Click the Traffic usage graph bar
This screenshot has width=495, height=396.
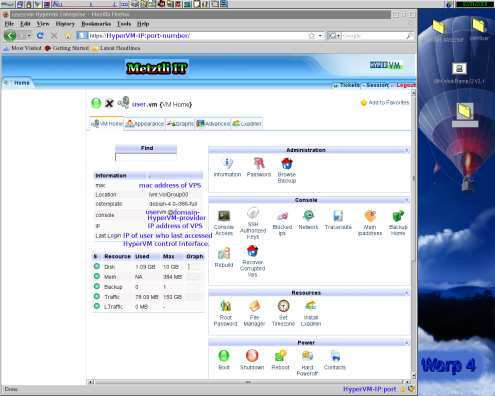[x=193, y=297]
